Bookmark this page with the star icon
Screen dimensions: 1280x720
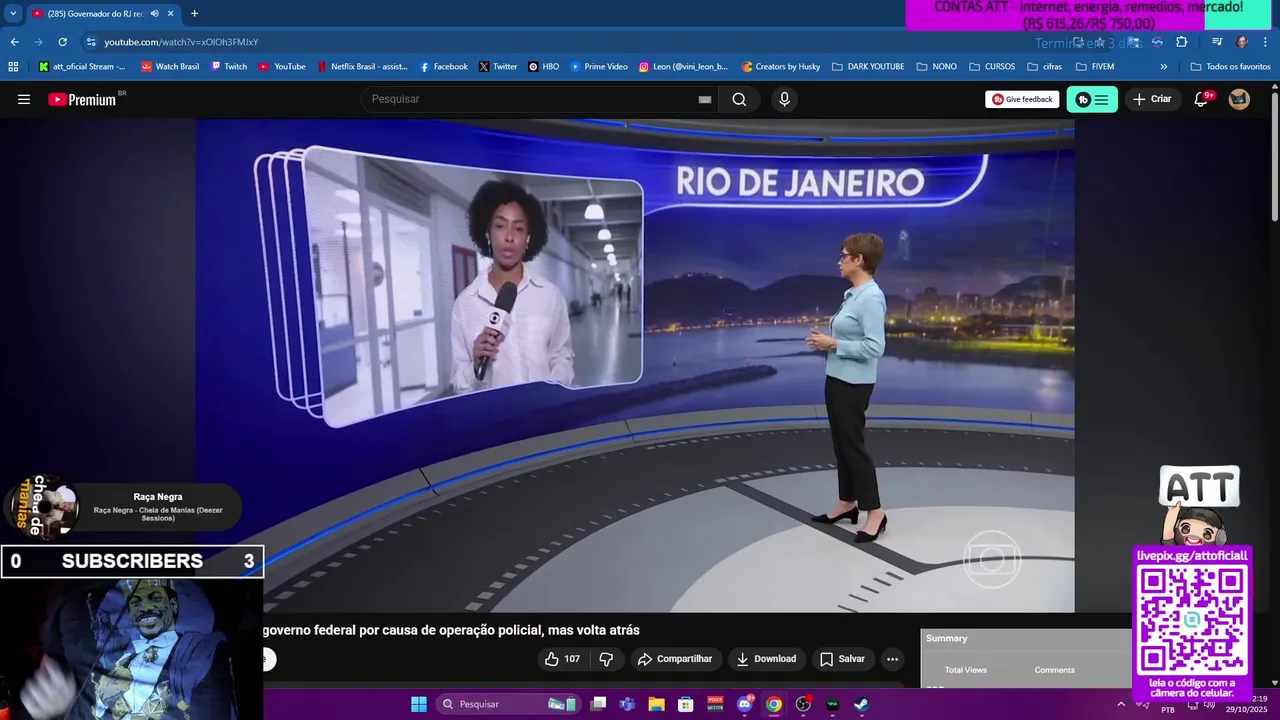pyautogui.click(x=1100, y=42)
